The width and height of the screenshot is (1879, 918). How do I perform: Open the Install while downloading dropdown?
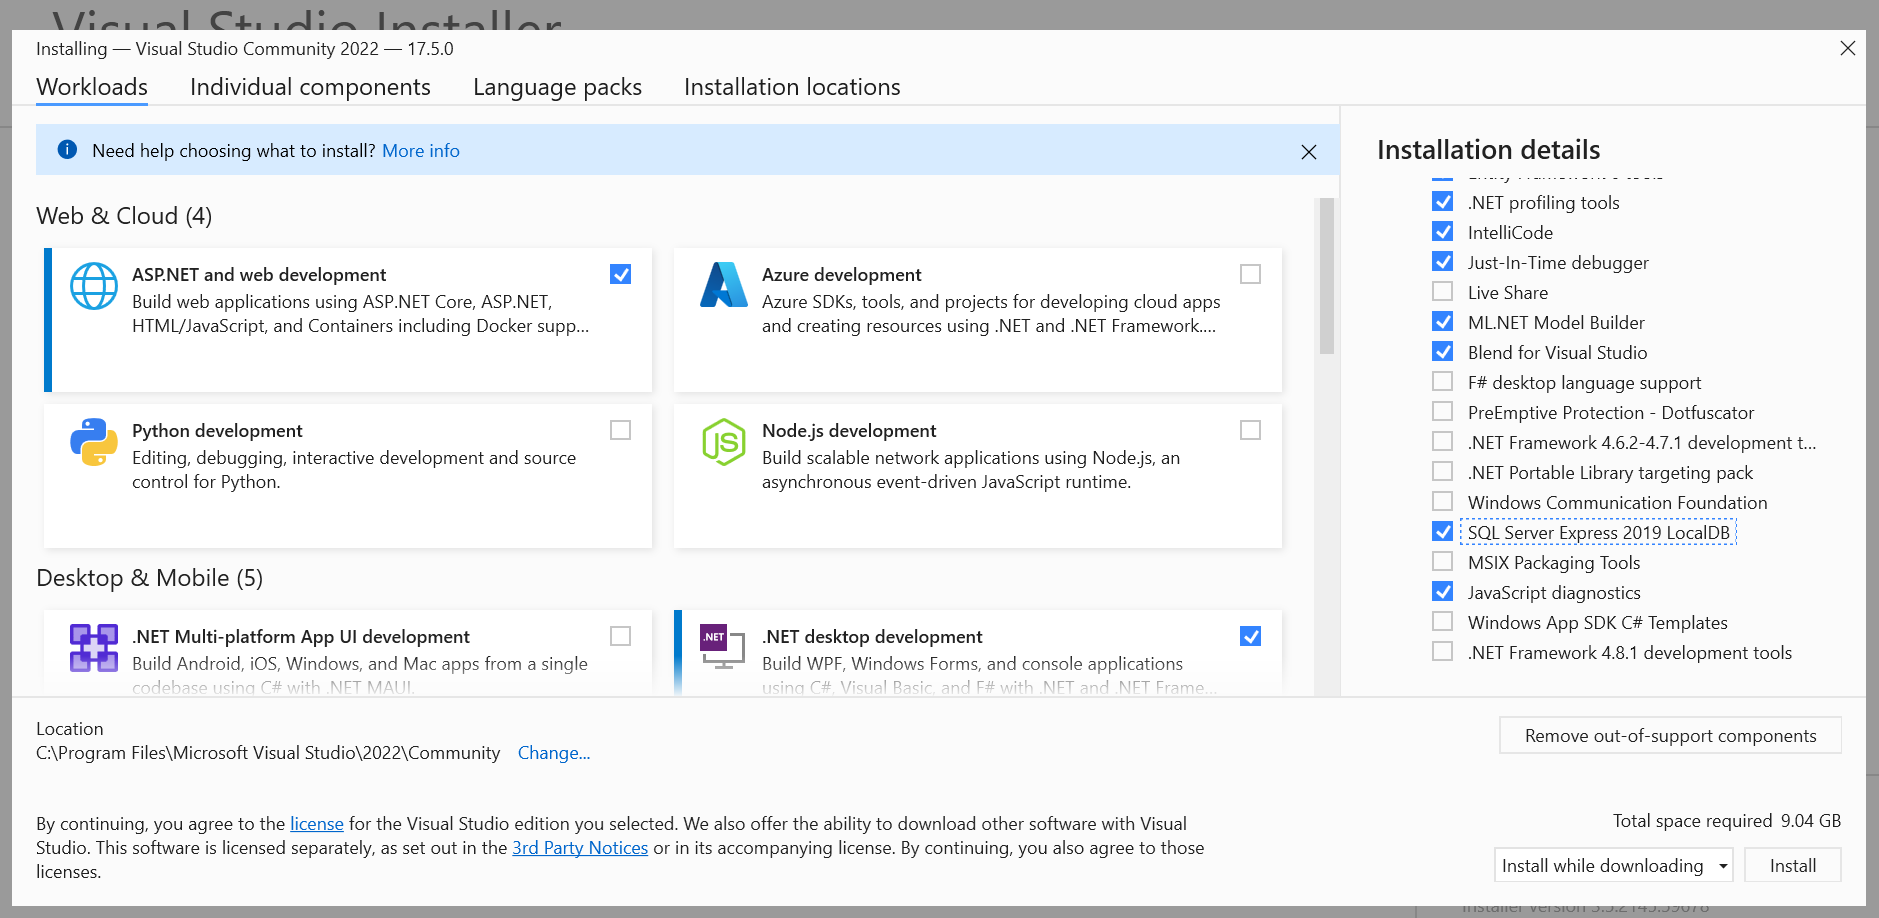[x=1614, y=865]
